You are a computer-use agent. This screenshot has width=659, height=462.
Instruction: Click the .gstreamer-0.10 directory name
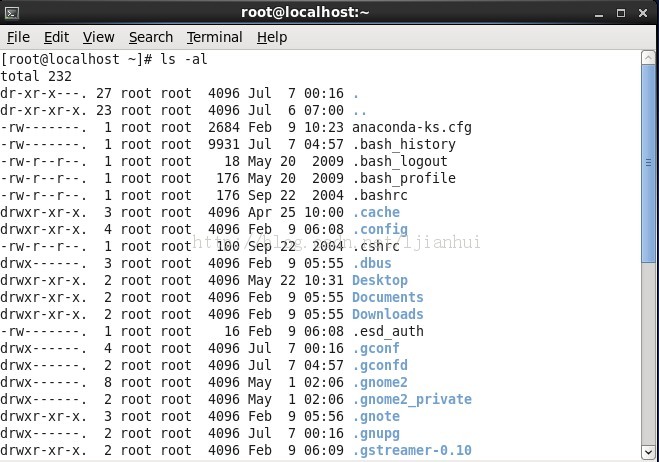(412, 450)
